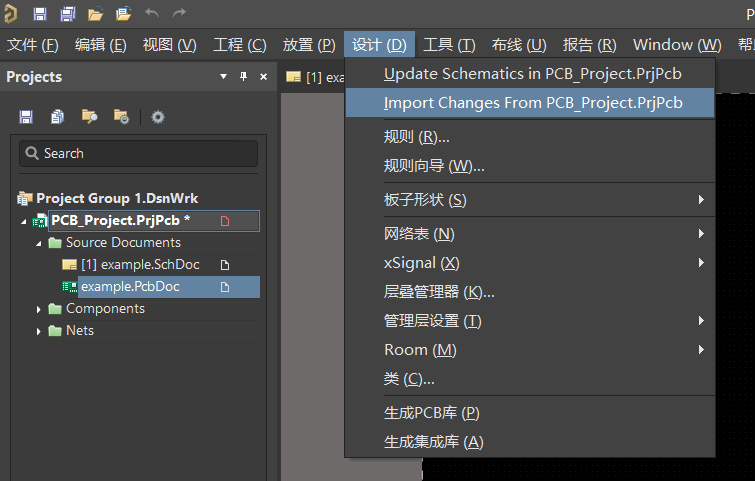Image resolution: width=755 pixels, height=481 pixels.
Task: Open Projects panel dropdown arrow
Action: (x=223, y=77)
